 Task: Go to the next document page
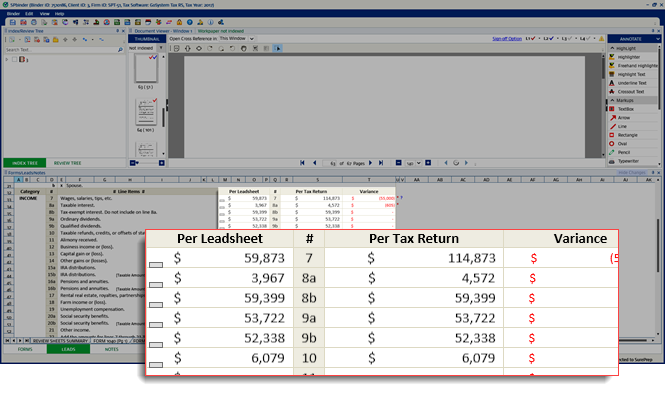[x=370, y=163]
